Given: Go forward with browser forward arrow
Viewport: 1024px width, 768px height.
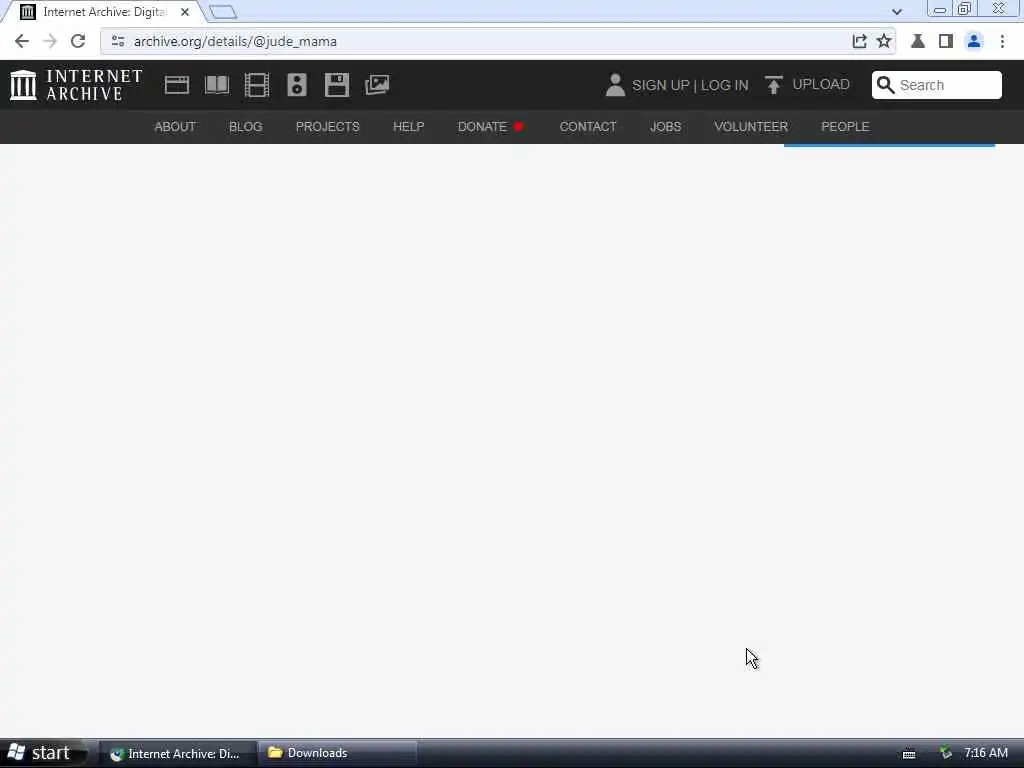Looking at the screenshot, I should [50, 41].
